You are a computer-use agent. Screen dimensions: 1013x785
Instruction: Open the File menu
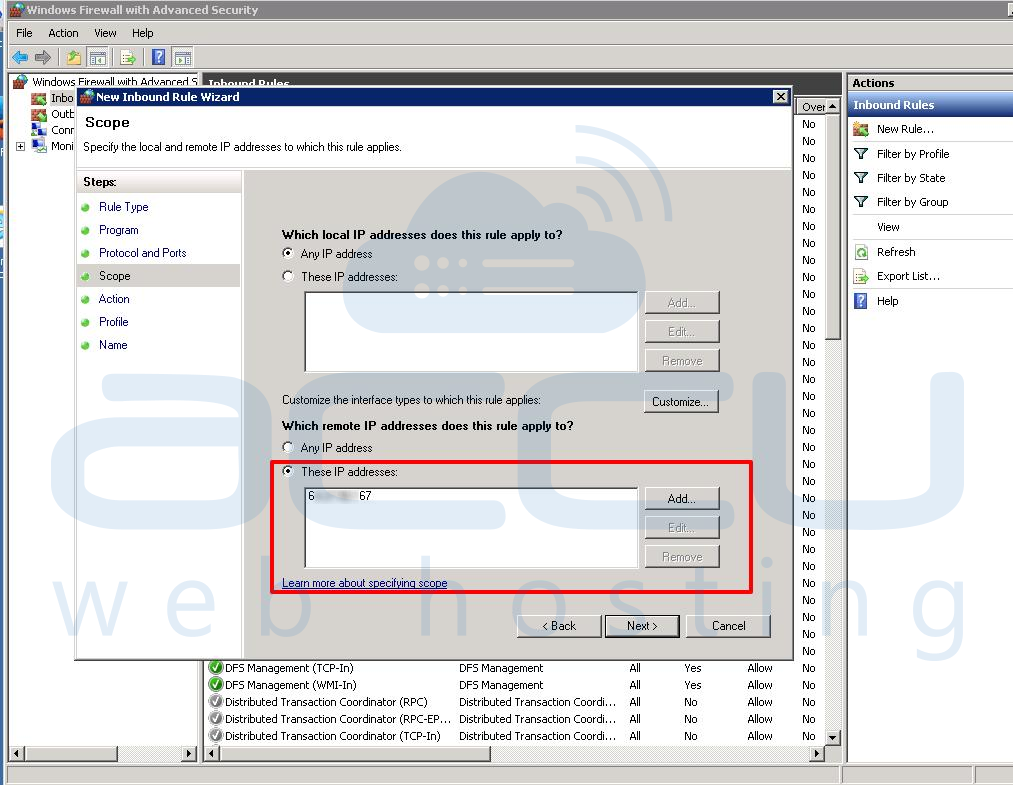click(24, 33)
